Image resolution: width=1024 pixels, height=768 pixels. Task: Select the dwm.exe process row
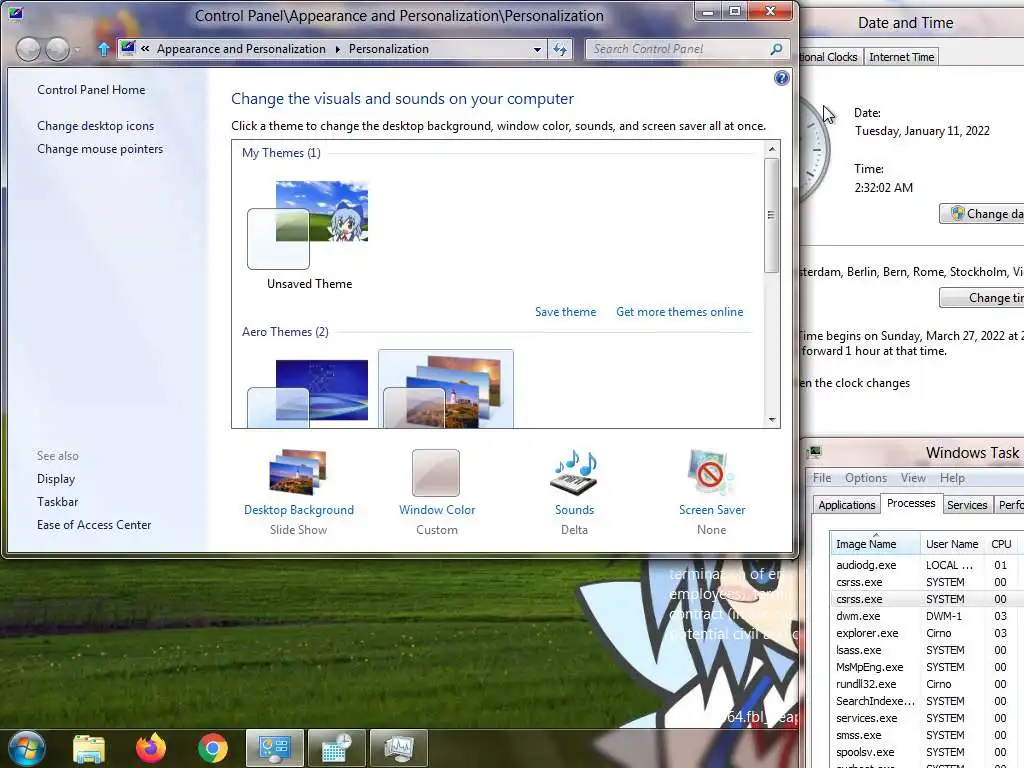[x=927, y=616]
